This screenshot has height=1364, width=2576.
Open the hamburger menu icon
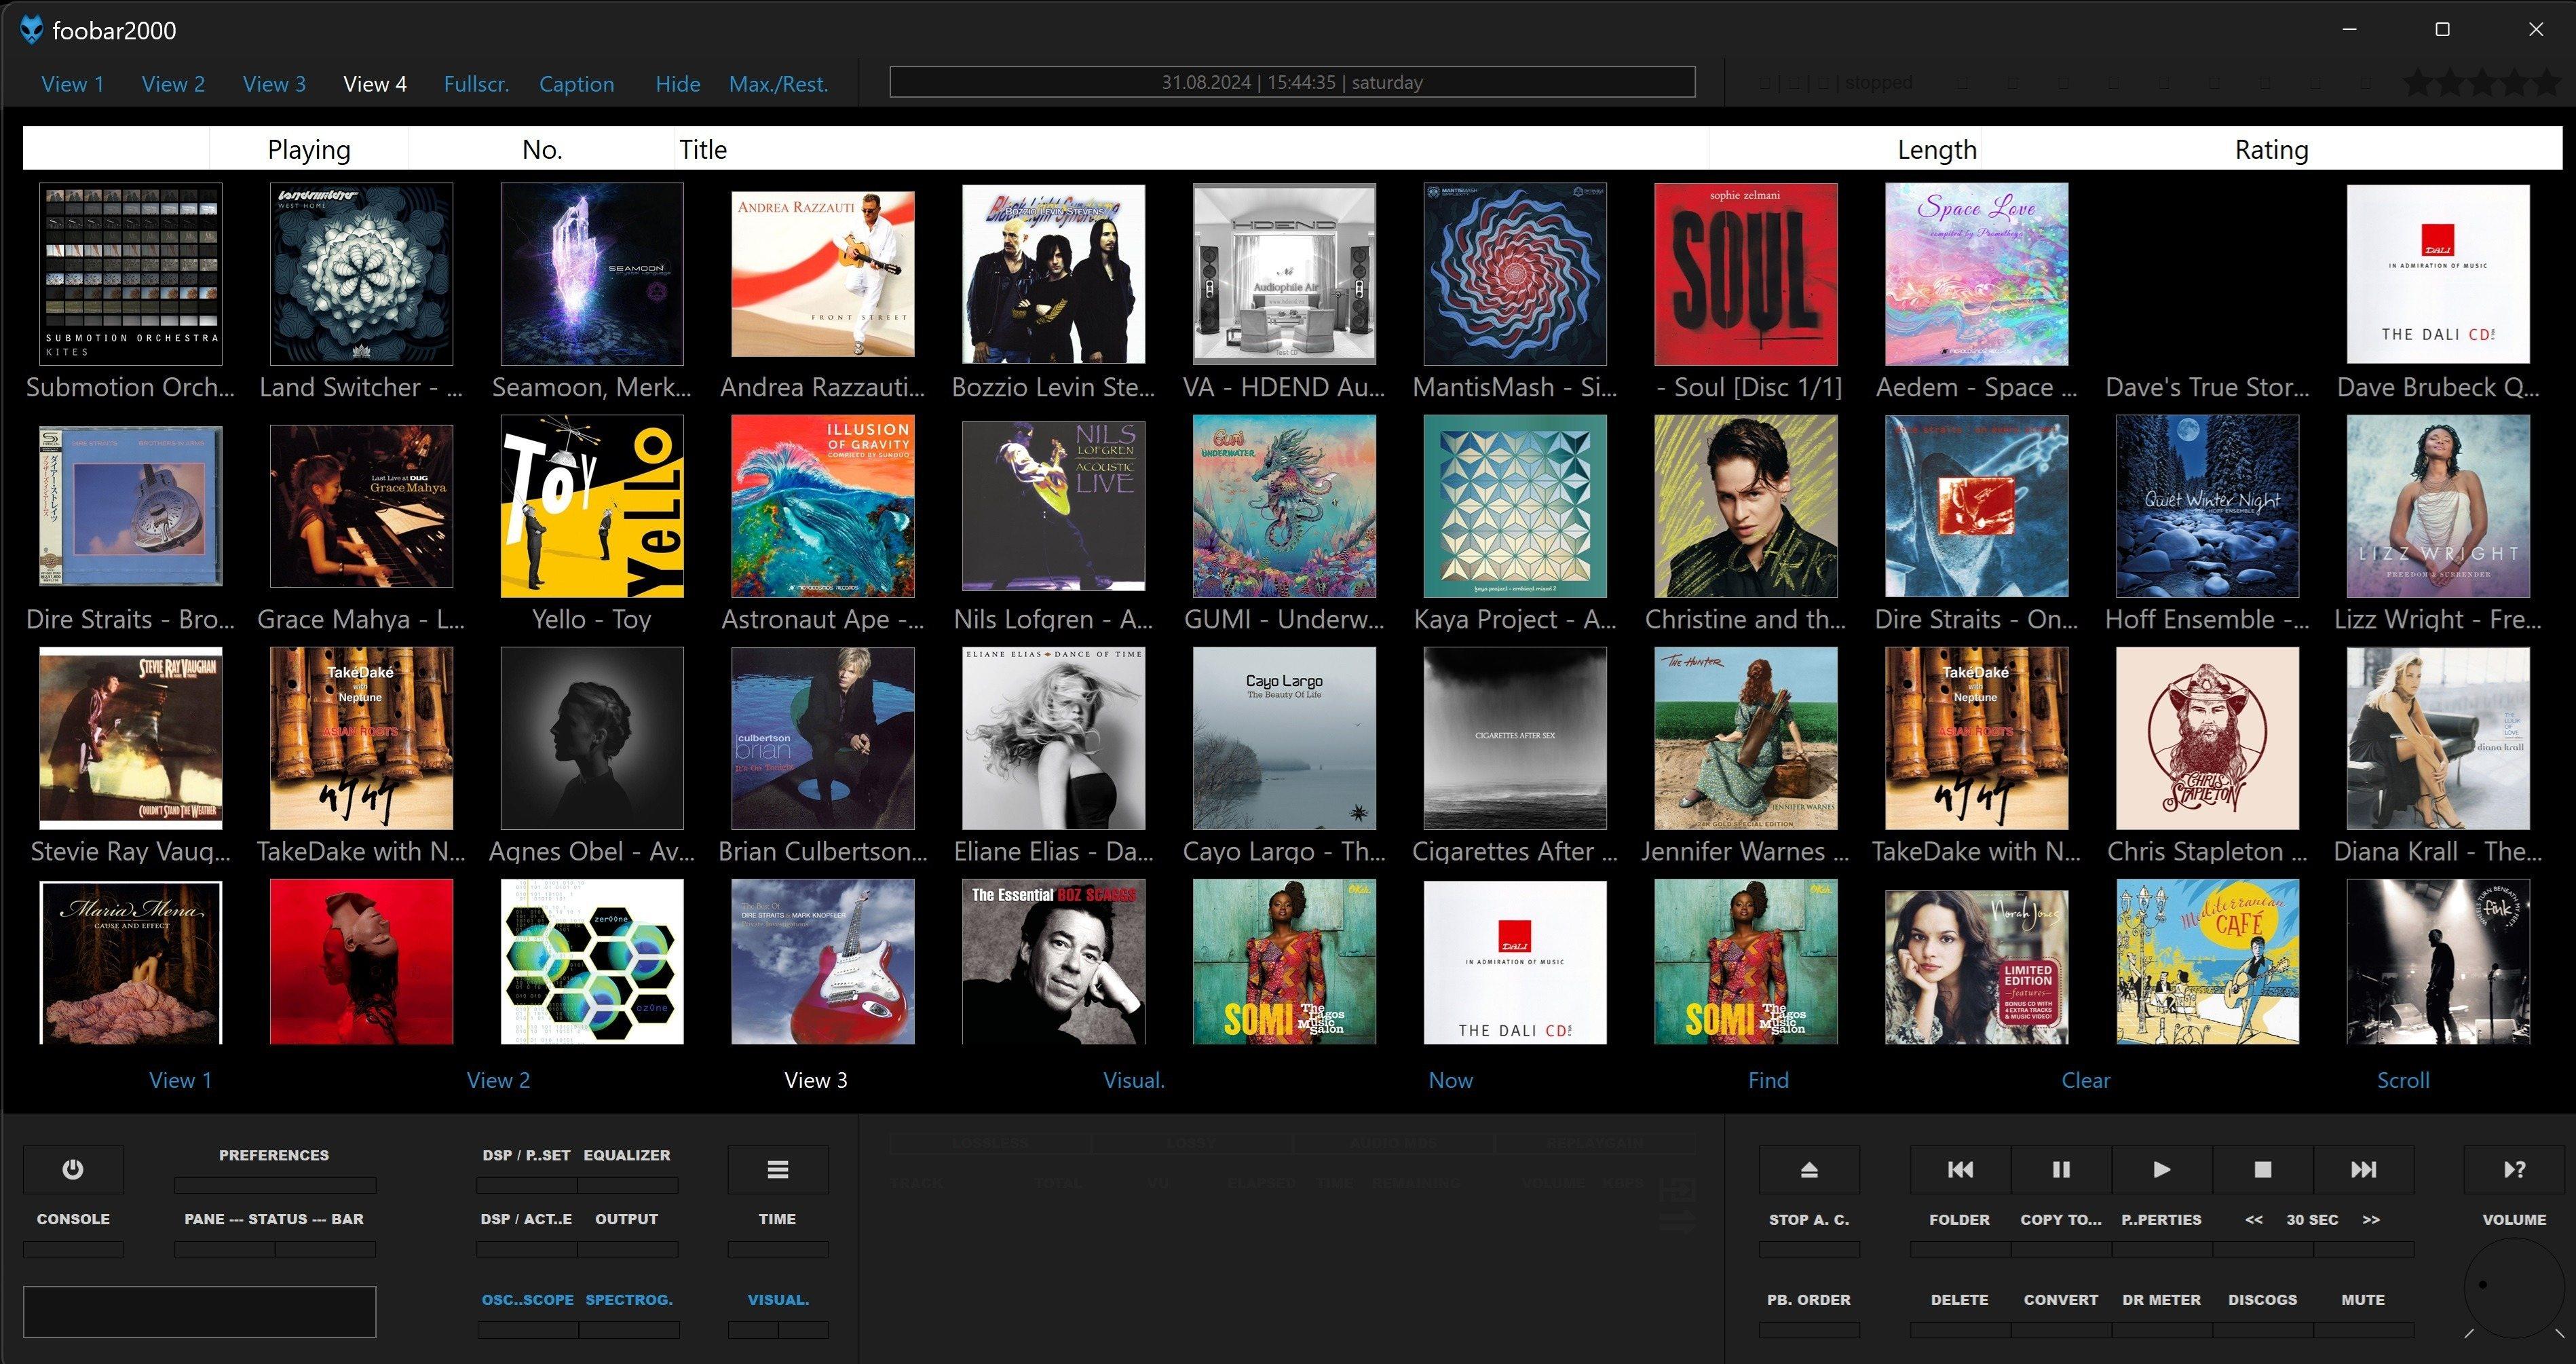click(777, 1169)
